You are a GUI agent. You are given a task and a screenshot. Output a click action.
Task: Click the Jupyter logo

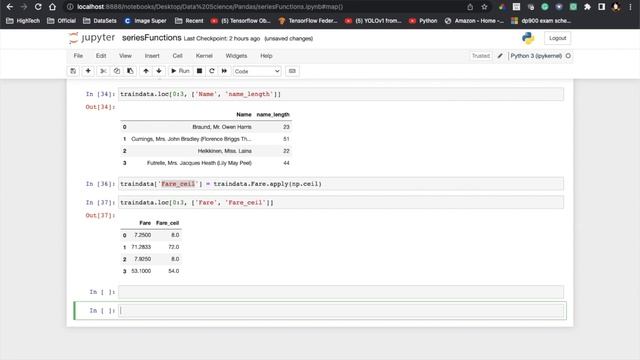[x=92, y=38]
